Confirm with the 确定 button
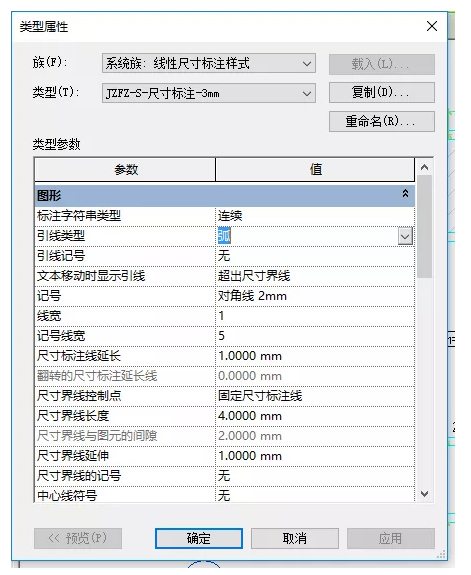 (198, 538)
